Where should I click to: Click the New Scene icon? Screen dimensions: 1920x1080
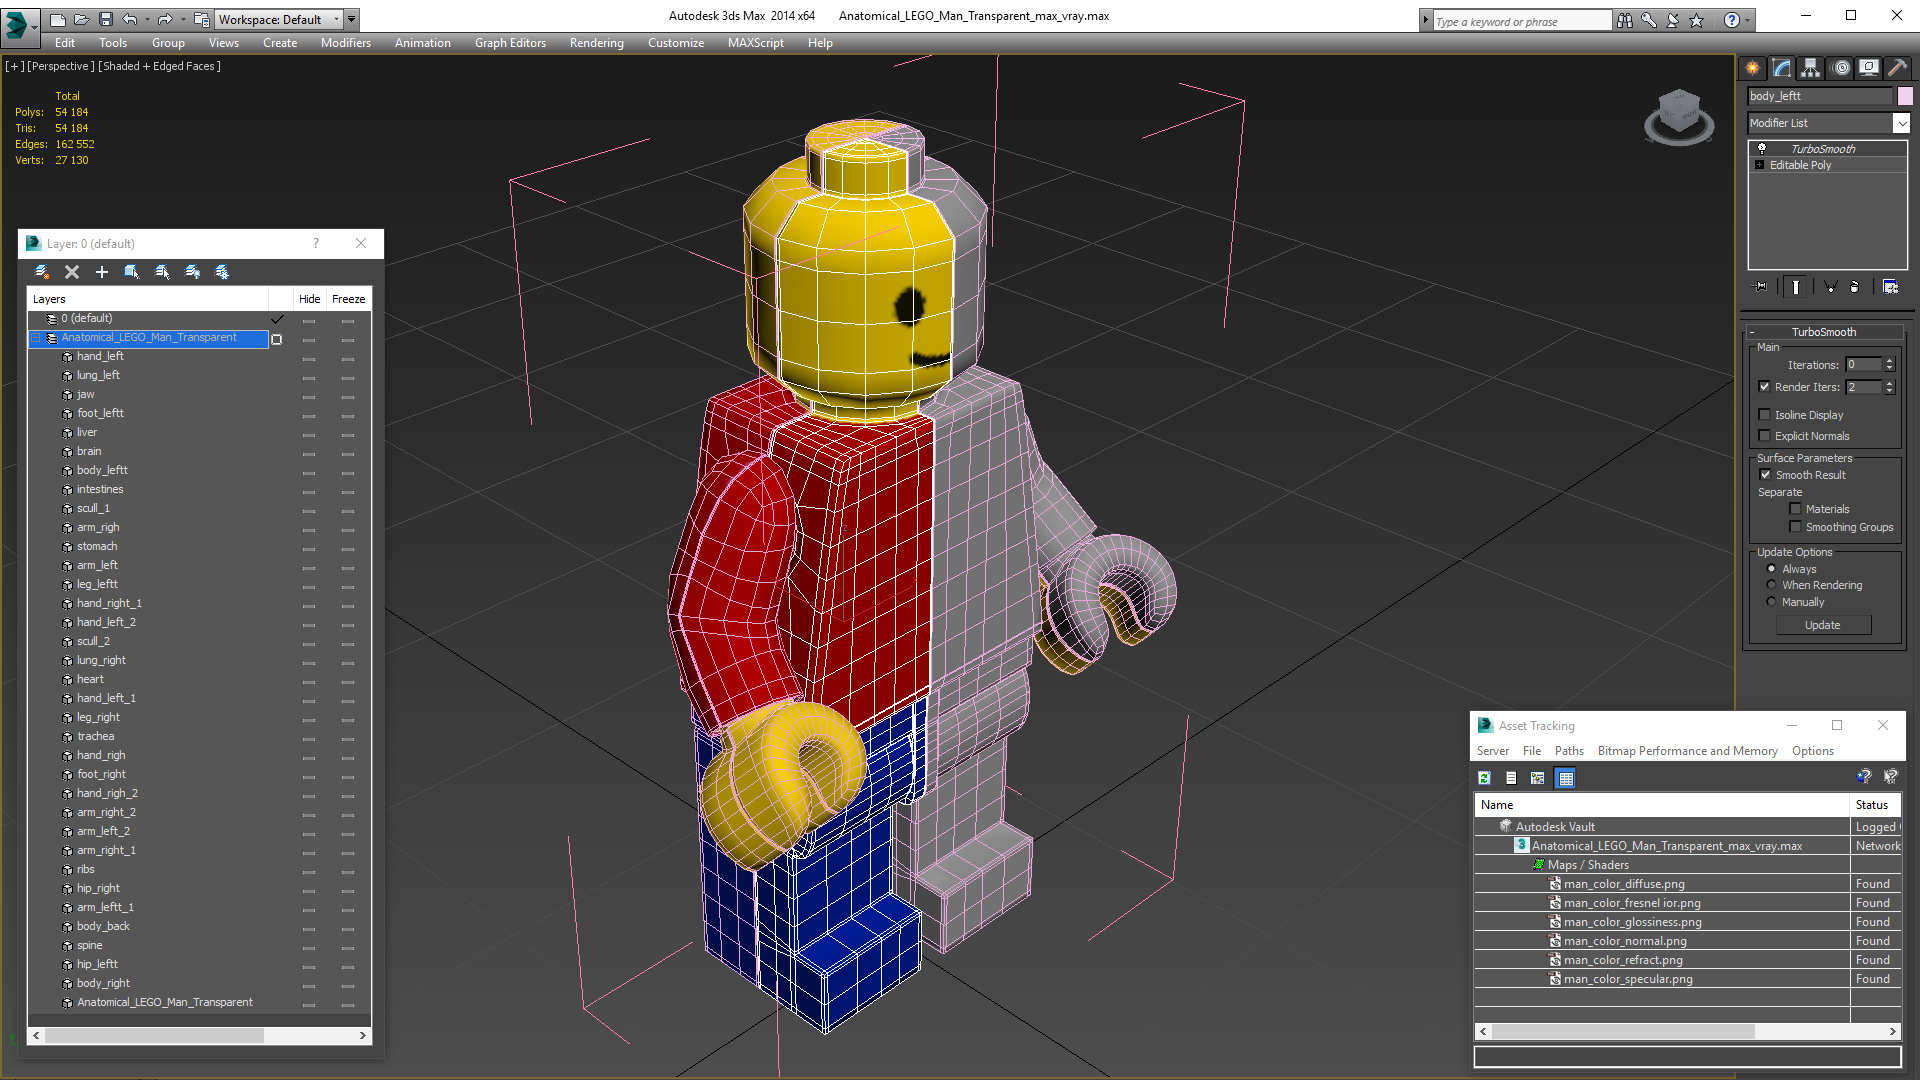click(x=57, y=19)
